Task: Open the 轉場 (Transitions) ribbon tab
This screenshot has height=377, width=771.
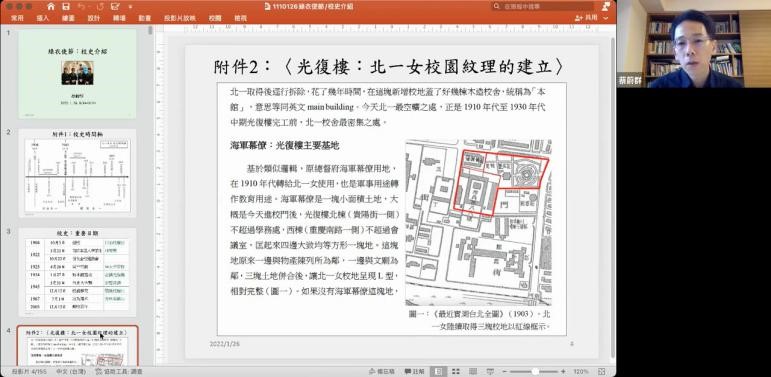Action: tap(119, 18)
